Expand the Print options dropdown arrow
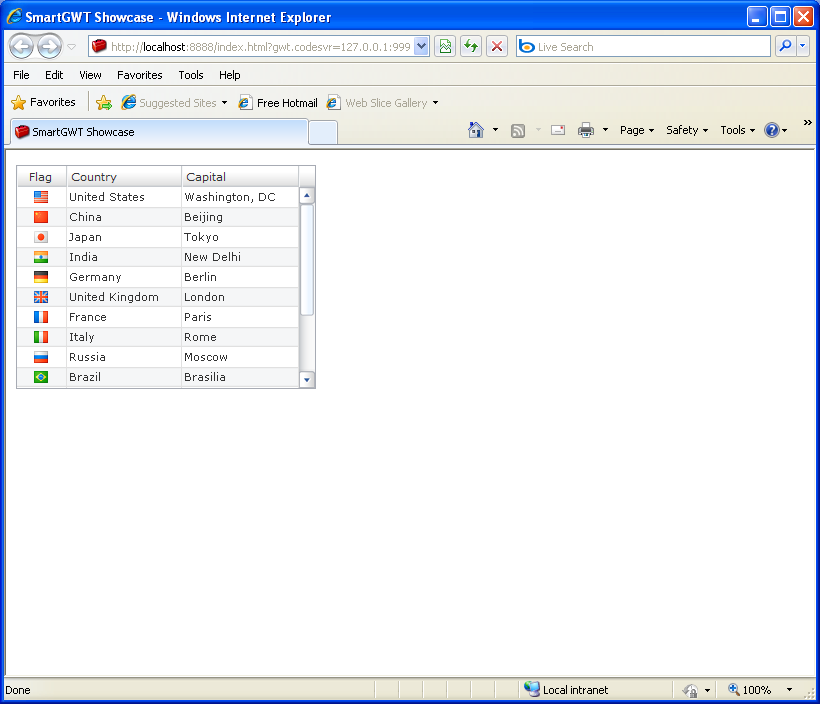 [x=606, y=130]
